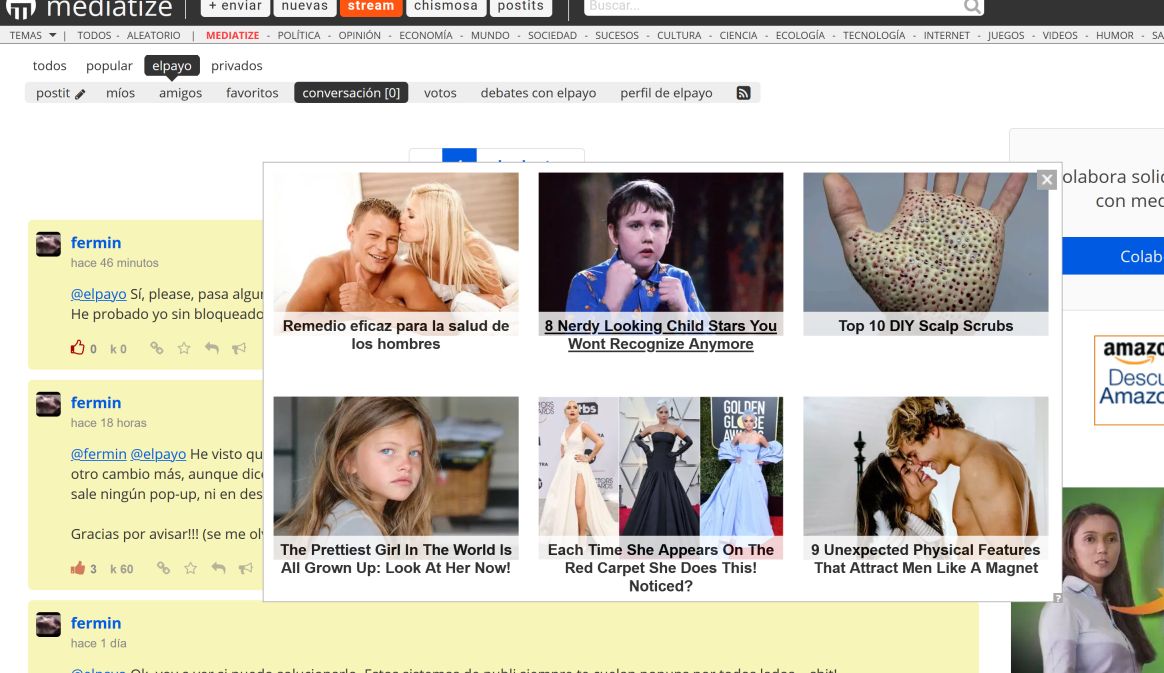Open the HUMOR category
Viewport: 1164px width, 673px height.
click(x=1114, y=35)
